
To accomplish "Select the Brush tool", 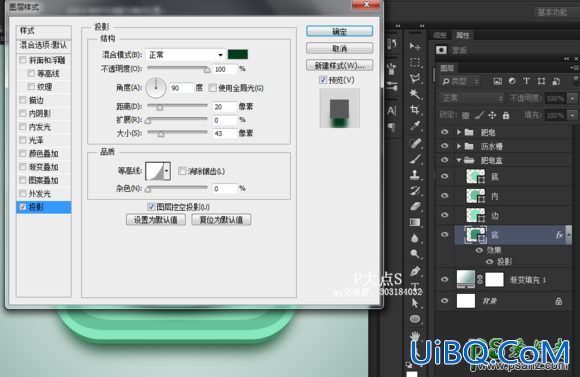I will (415, 159).
